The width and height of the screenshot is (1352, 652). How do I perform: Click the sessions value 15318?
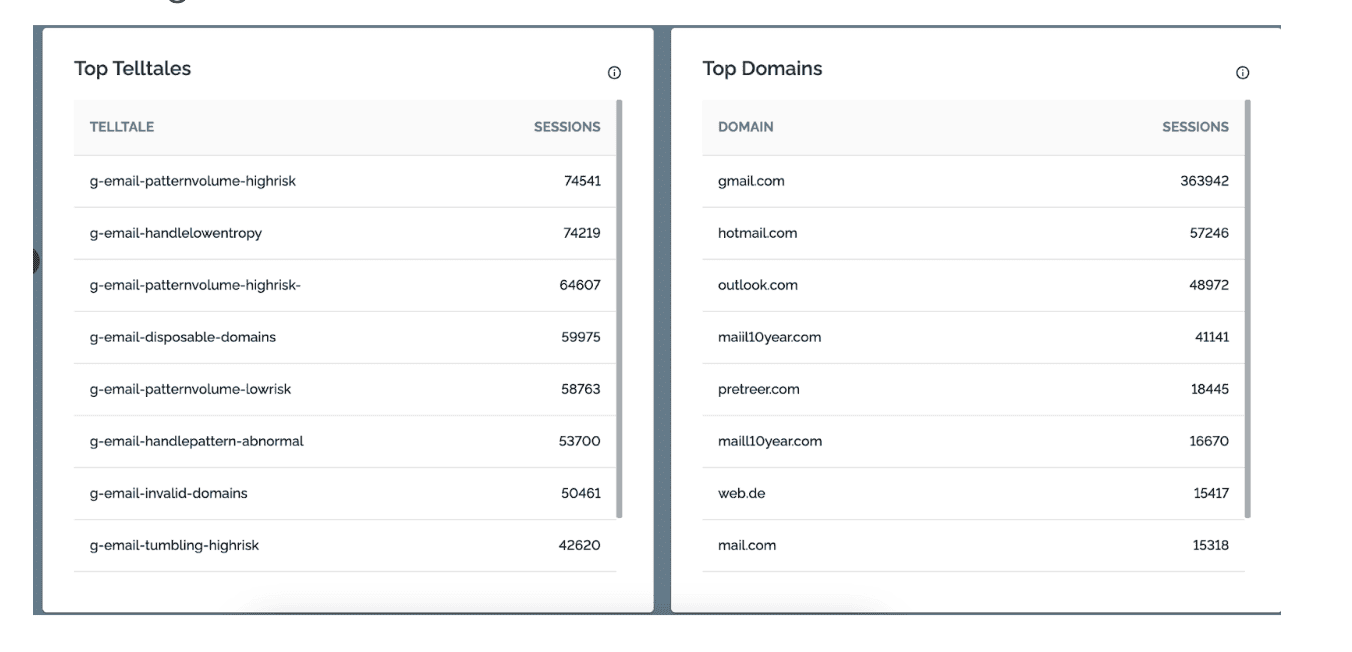pos(1209,545)
